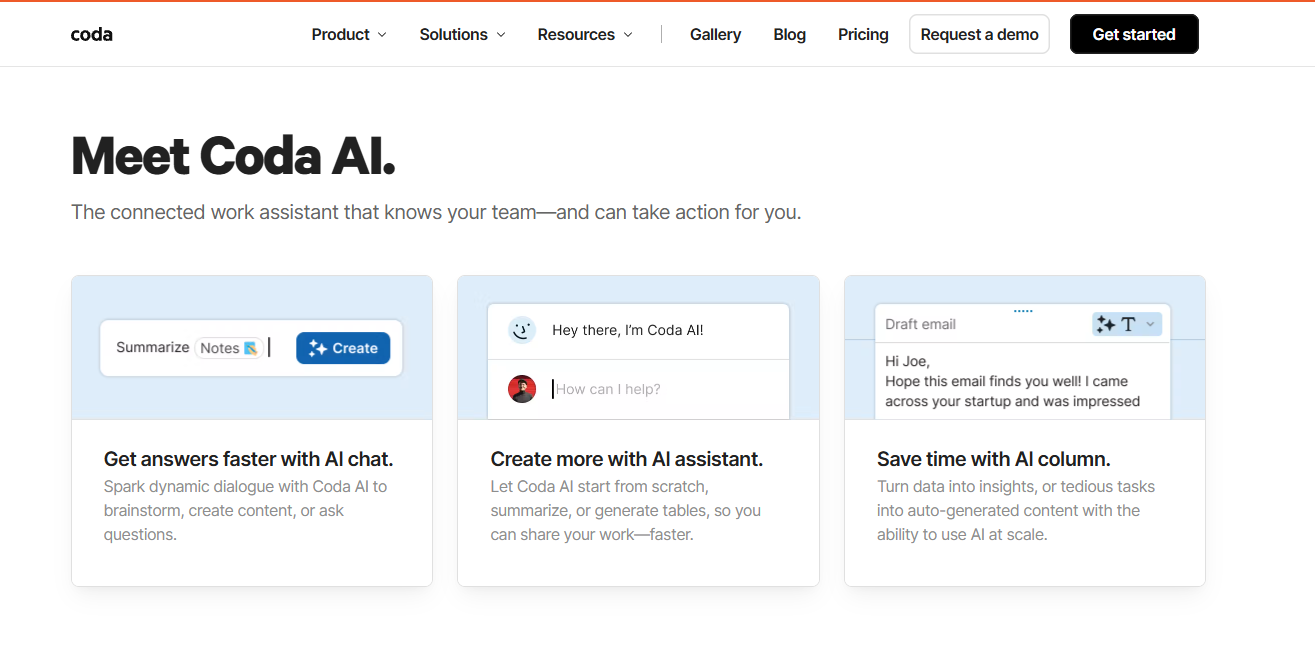Image resolution: width=1315 pixels, height=650 pixels.
Task: Click the coda logo in header
Action: click(x=92, y=34)
